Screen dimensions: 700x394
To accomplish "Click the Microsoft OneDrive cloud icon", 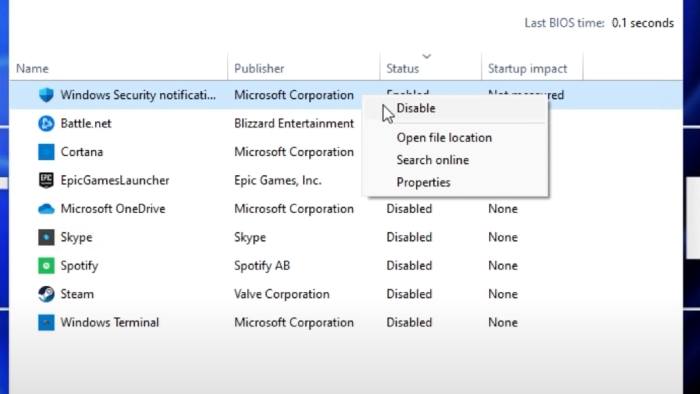I will click(46, 209).
